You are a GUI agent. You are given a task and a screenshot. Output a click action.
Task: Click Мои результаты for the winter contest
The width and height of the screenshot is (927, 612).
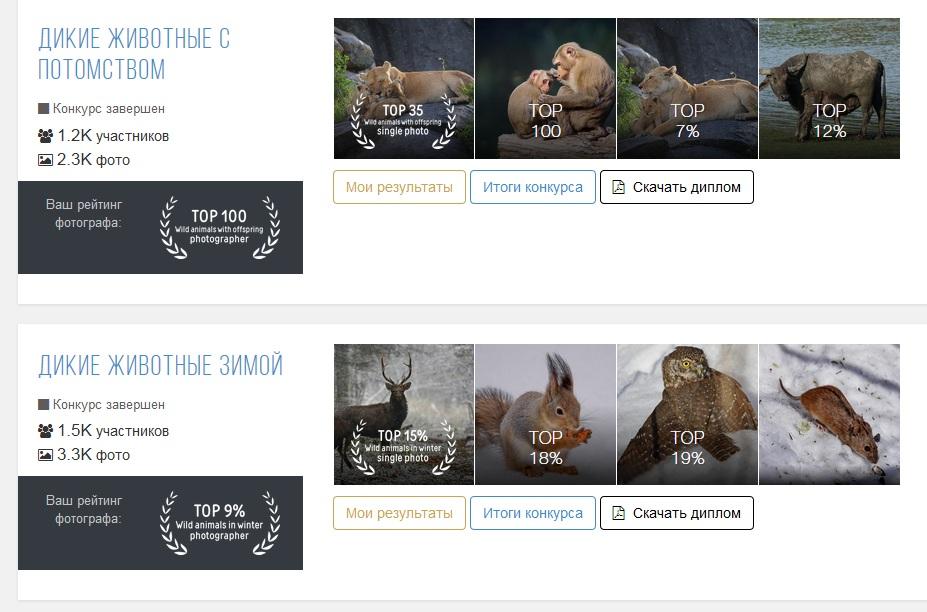399,513
